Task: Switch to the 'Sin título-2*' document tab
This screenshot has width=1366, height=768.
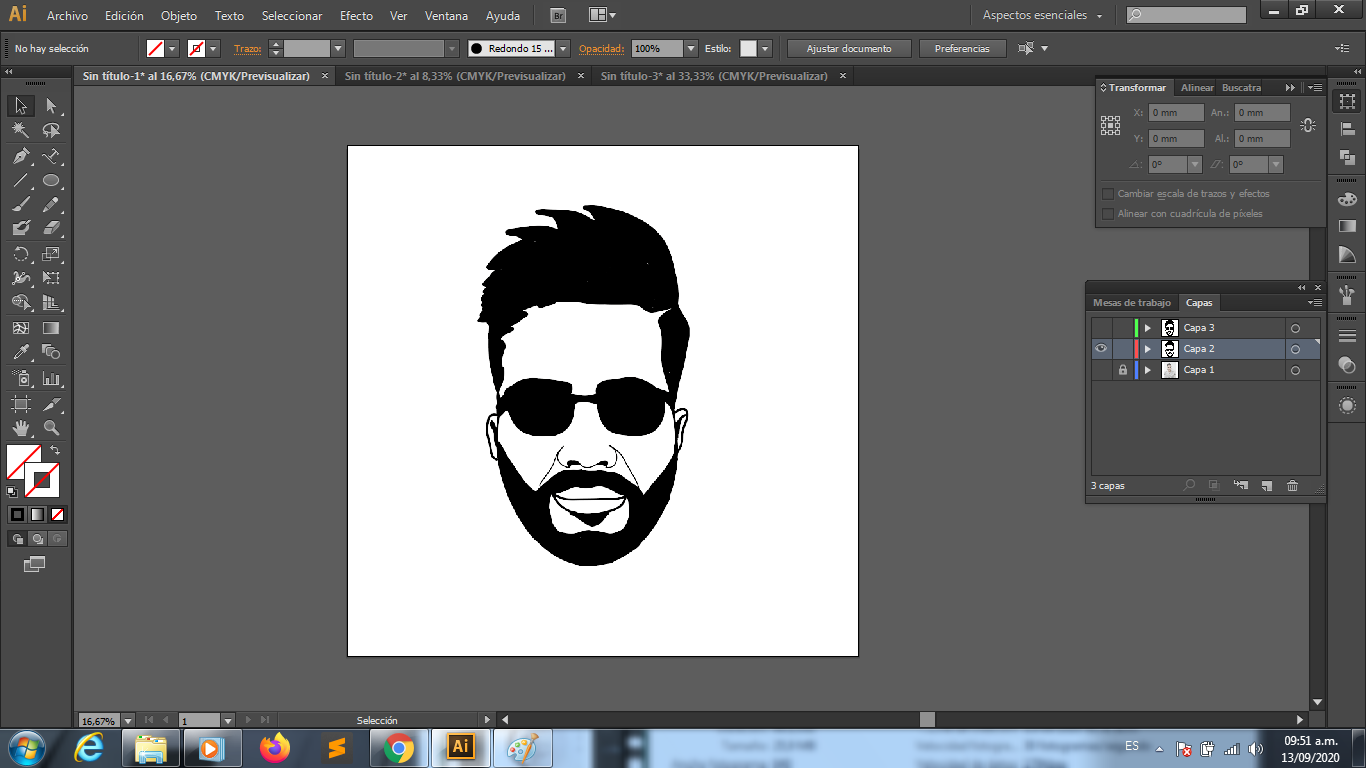Action: (x=456, y=76)
